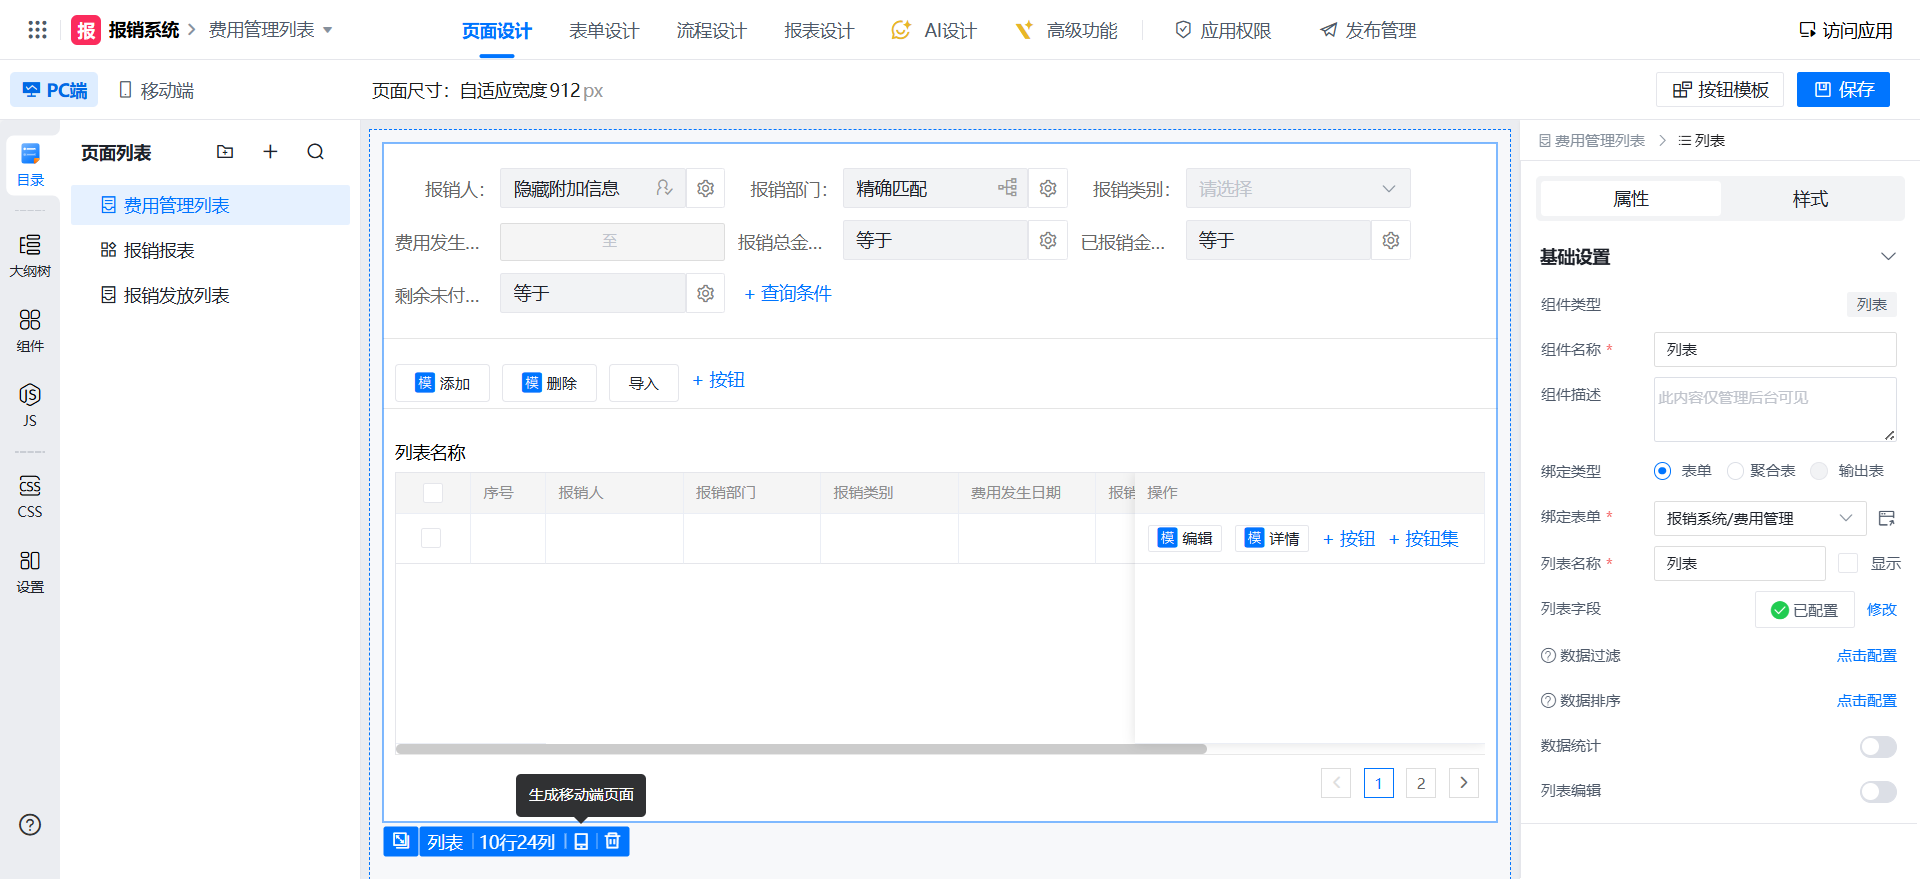Image resolution: width=1920 pixels, height=879 pixels.
Task: Open the CSS style editor panel
Action: click(x=30, y=496)
